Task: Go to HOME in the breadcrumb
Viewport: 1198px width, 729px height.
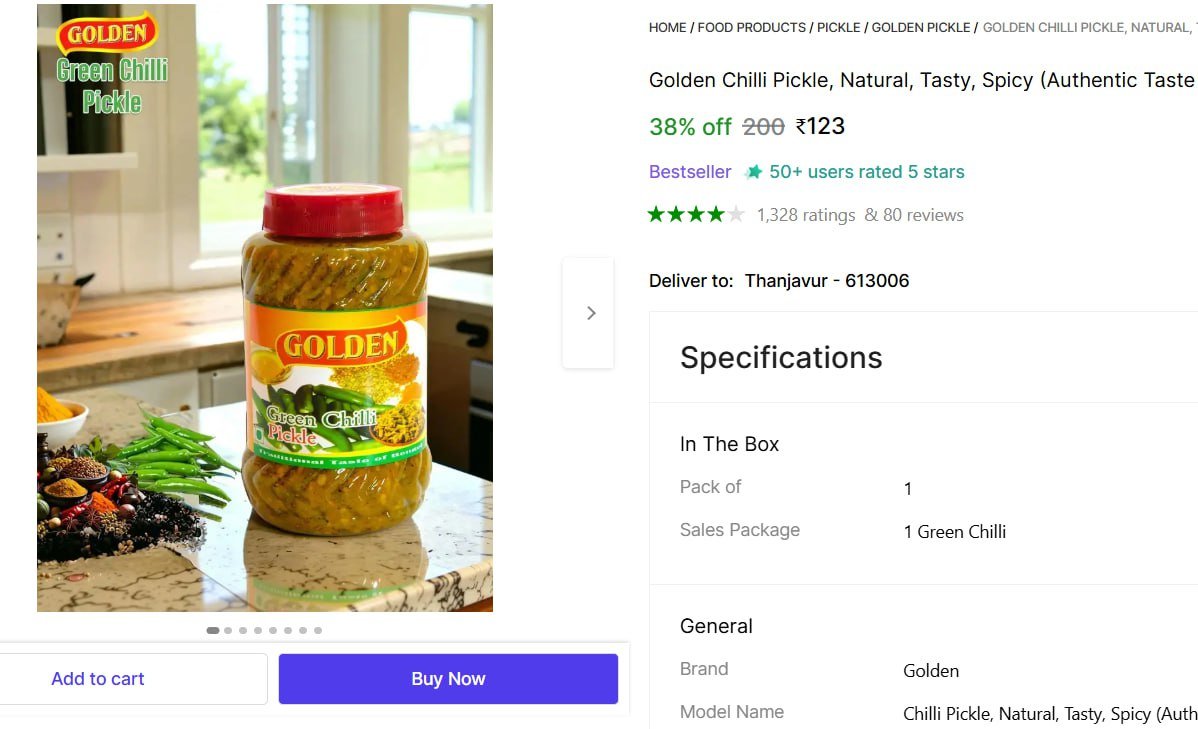Action: point(667,28)
